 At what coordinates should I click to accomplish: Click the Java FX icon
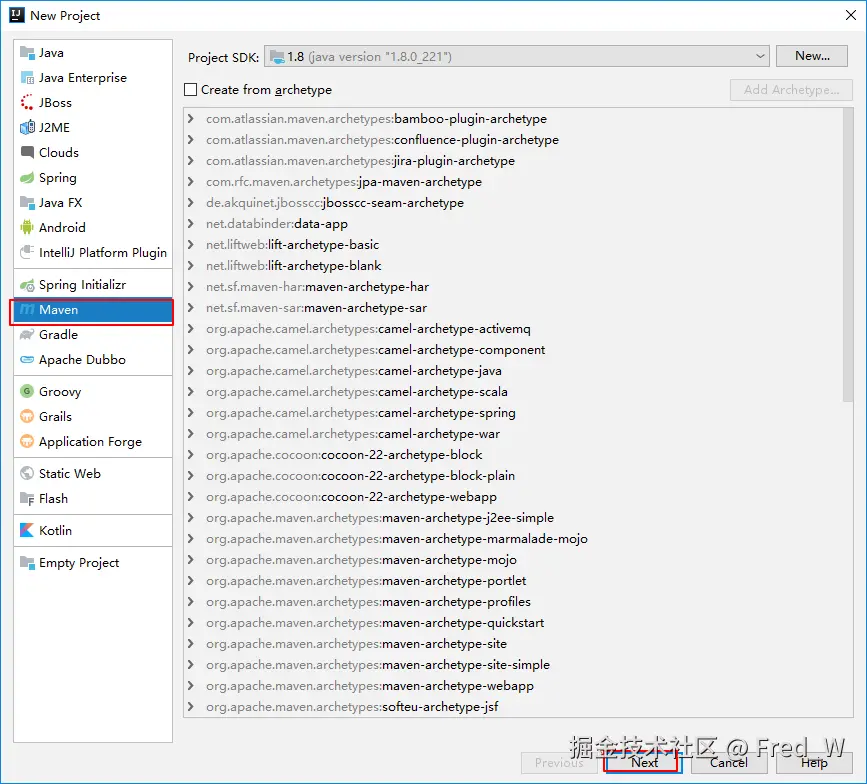click(27, 202)
